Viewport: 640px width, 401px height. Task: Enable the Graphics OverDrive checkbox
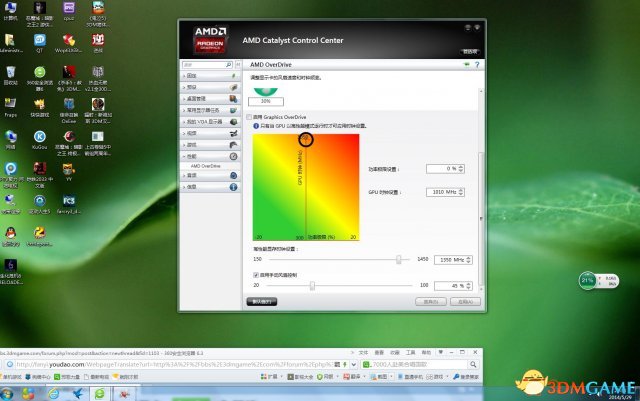click(x=249, y=117)
